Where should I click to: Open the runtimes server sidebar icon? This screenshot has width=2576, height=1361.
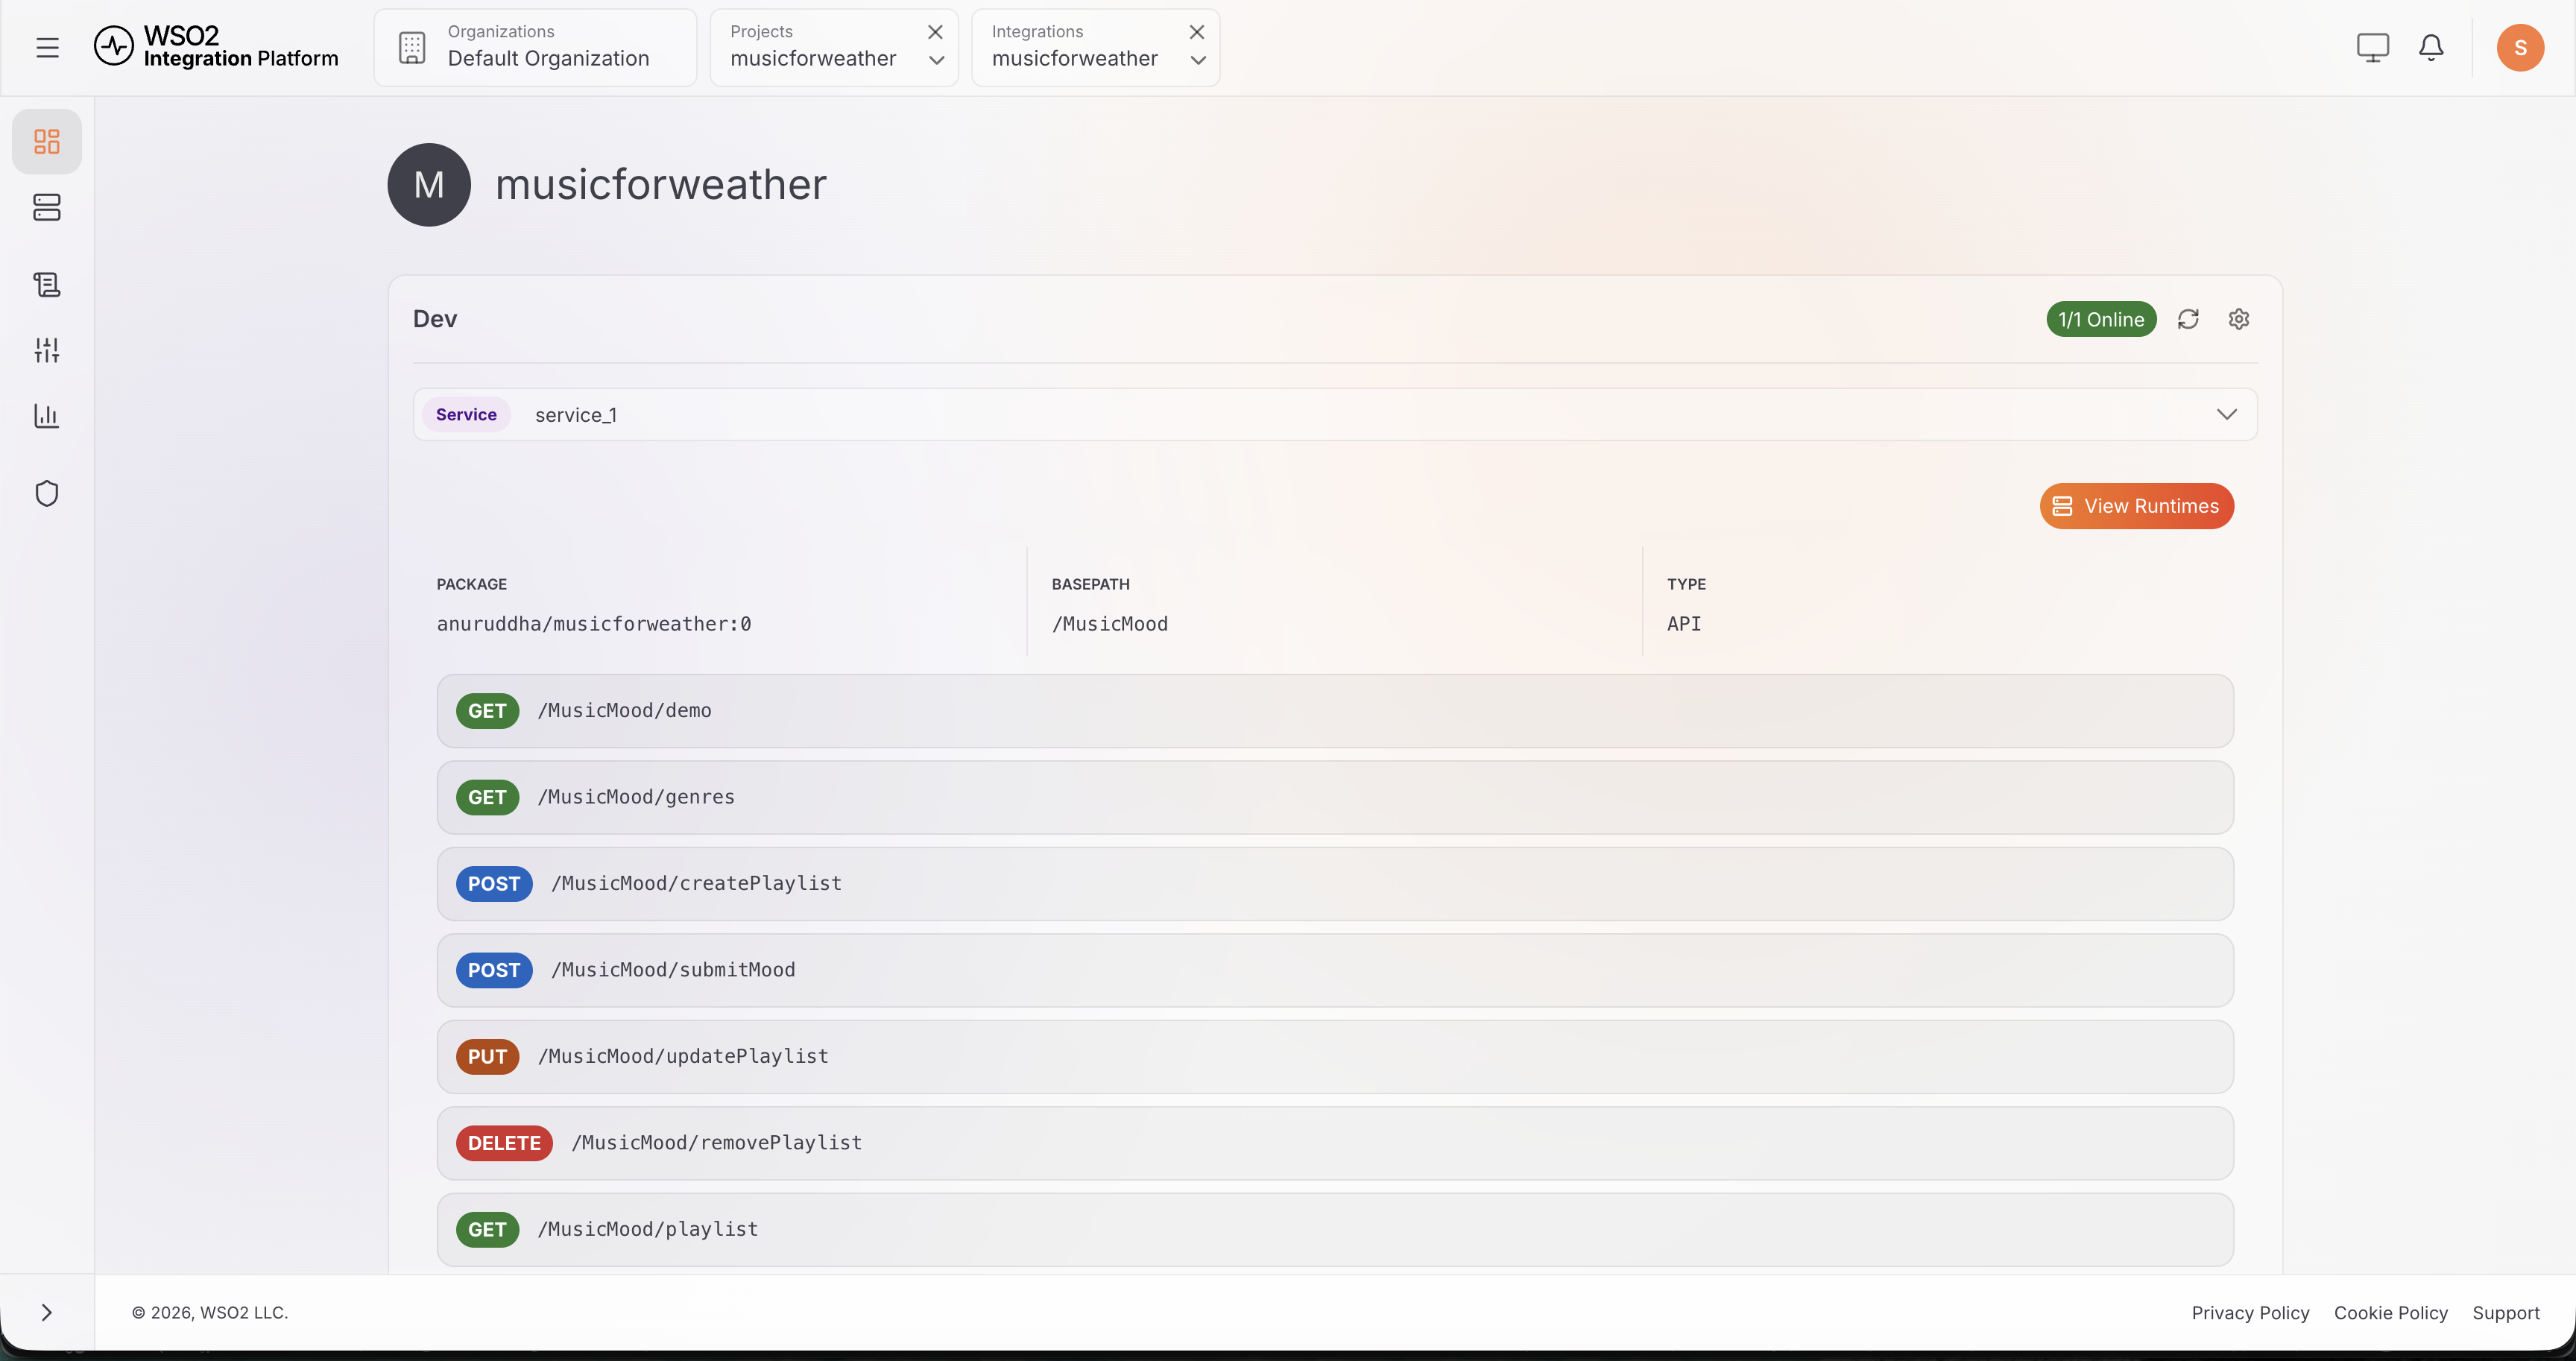[x=47, y=207]
